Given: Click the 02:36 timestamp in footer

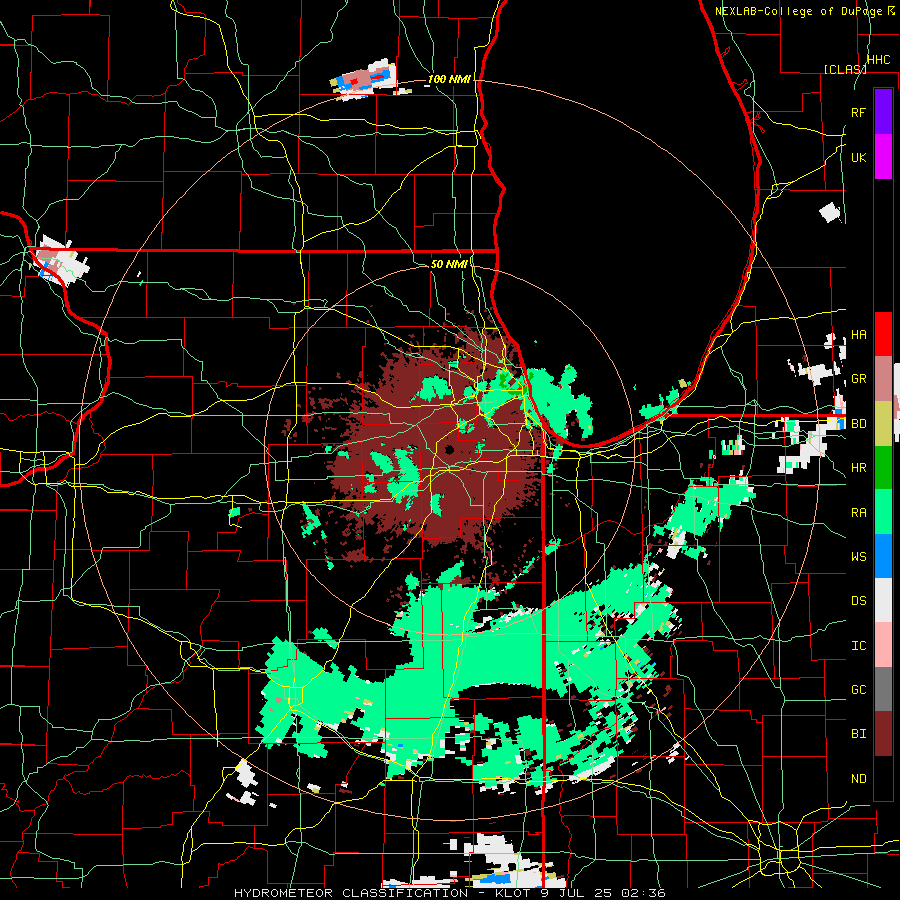Looking at the screenshot, I should click(643, 893).
